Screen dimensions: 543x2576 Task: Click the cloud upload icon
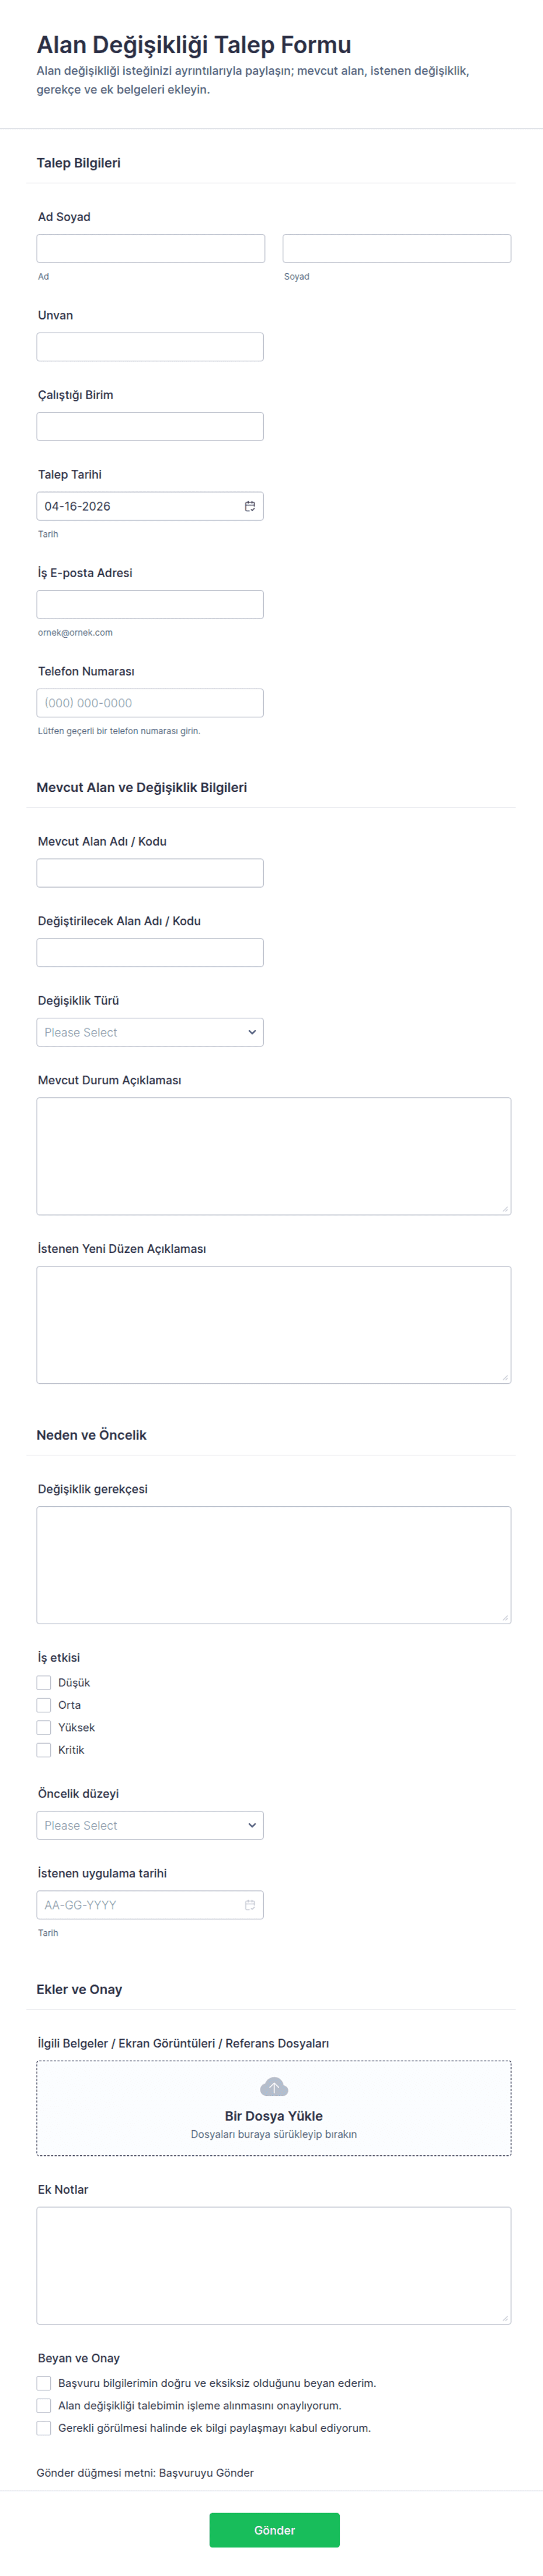tap(273, 2087)
